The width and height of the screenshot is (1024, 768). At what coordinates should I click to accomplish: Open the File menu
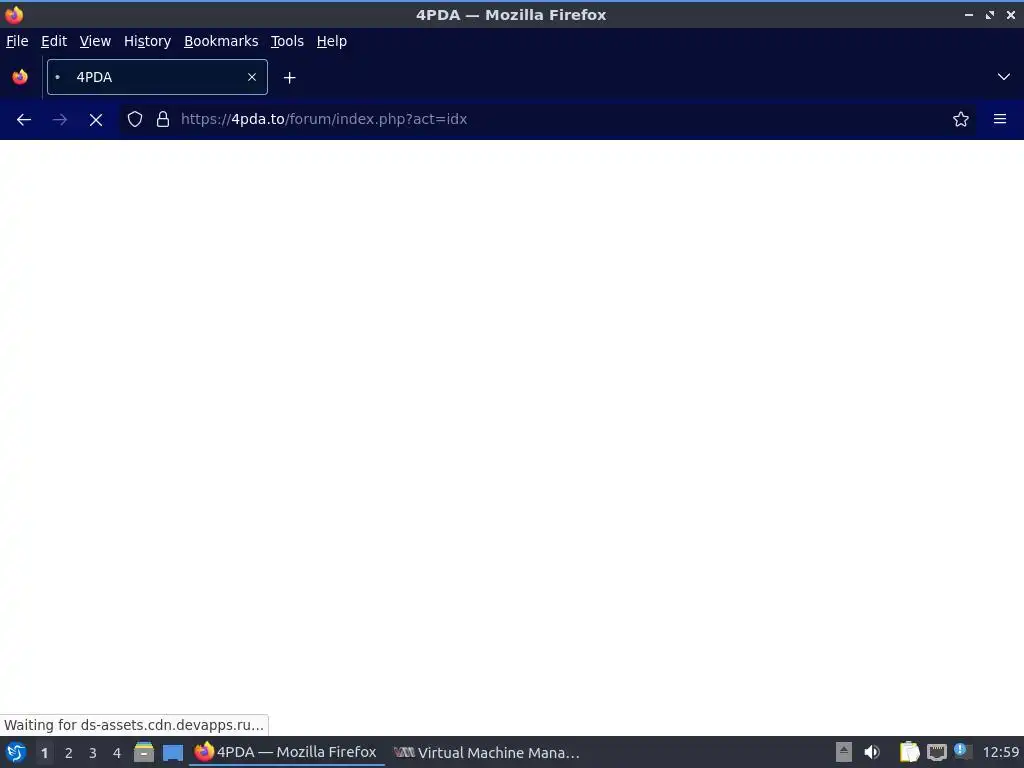[17, 41]
